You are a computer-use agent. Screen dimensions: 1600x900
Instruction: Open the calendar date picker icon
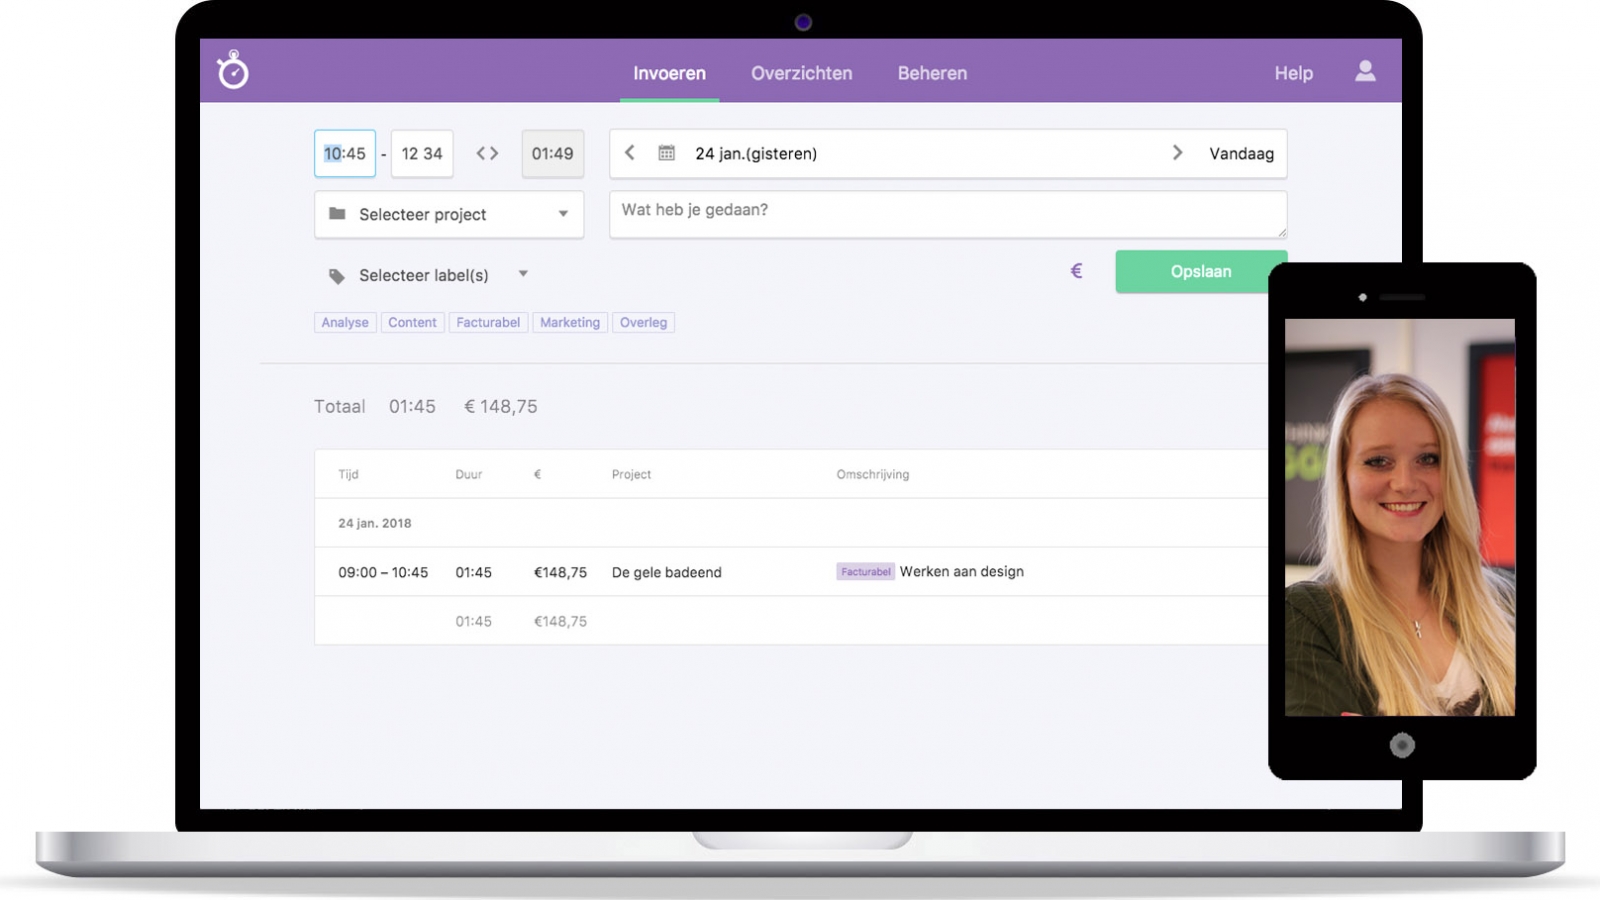pos(666,153)
